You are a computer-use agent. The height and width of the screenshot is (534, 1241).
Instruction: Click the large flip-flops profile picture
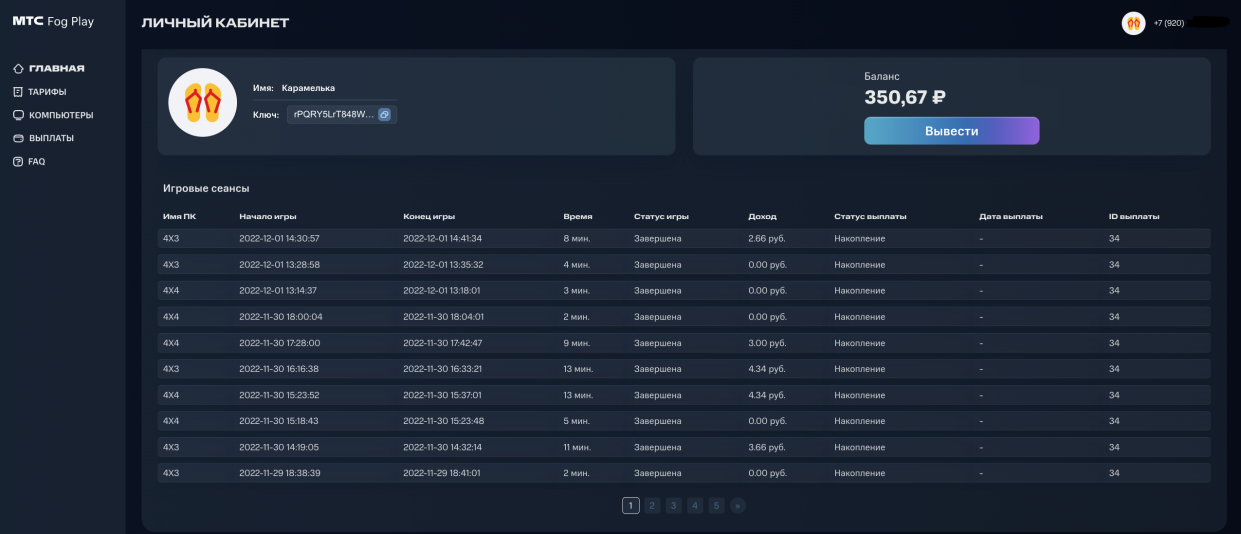202,102
